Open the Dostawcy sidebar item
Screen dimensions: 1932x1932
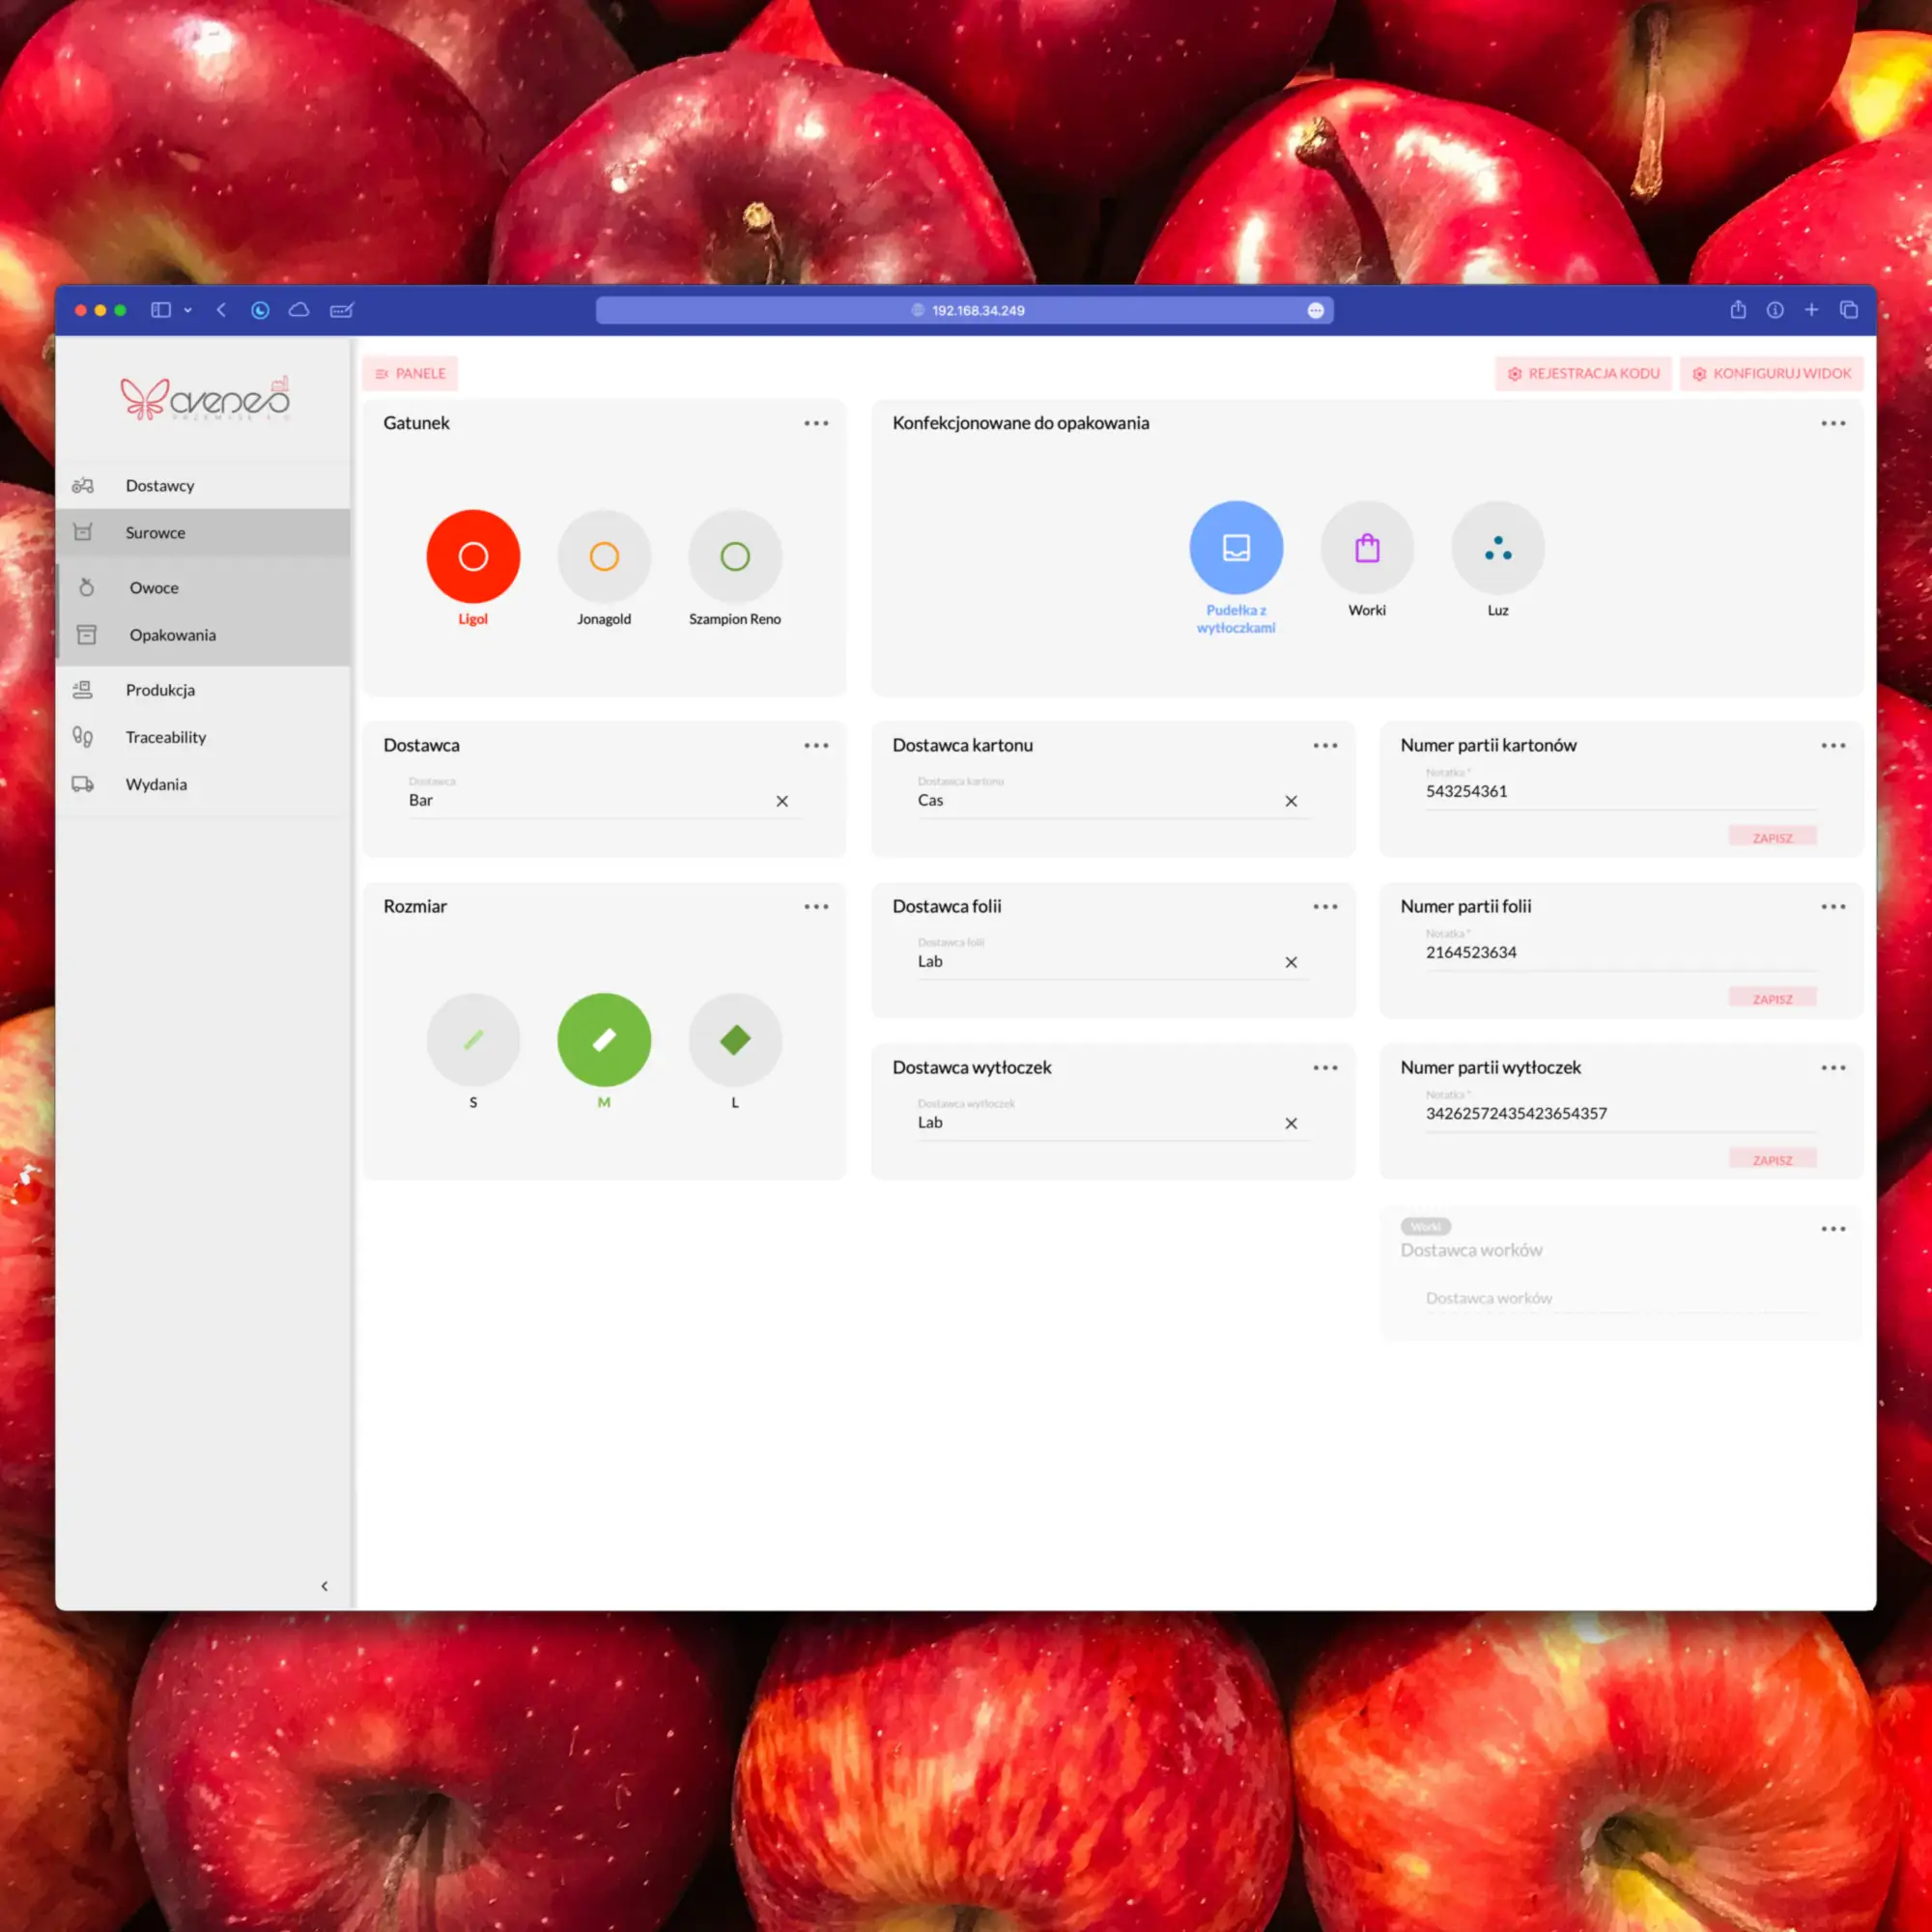click(160, 486)
